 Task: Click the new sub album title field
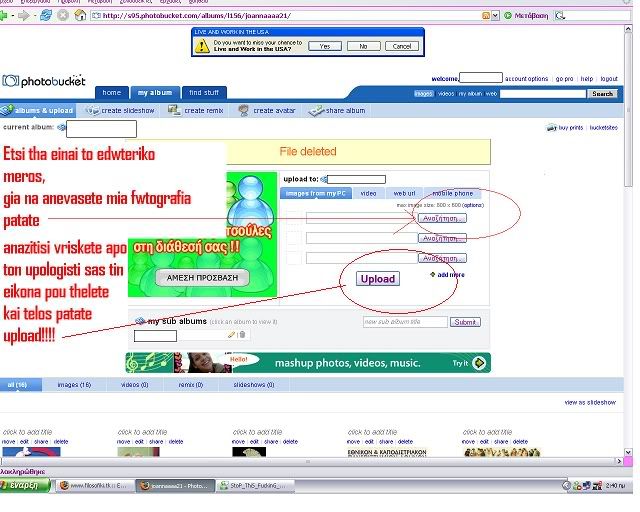coord(404,322)
